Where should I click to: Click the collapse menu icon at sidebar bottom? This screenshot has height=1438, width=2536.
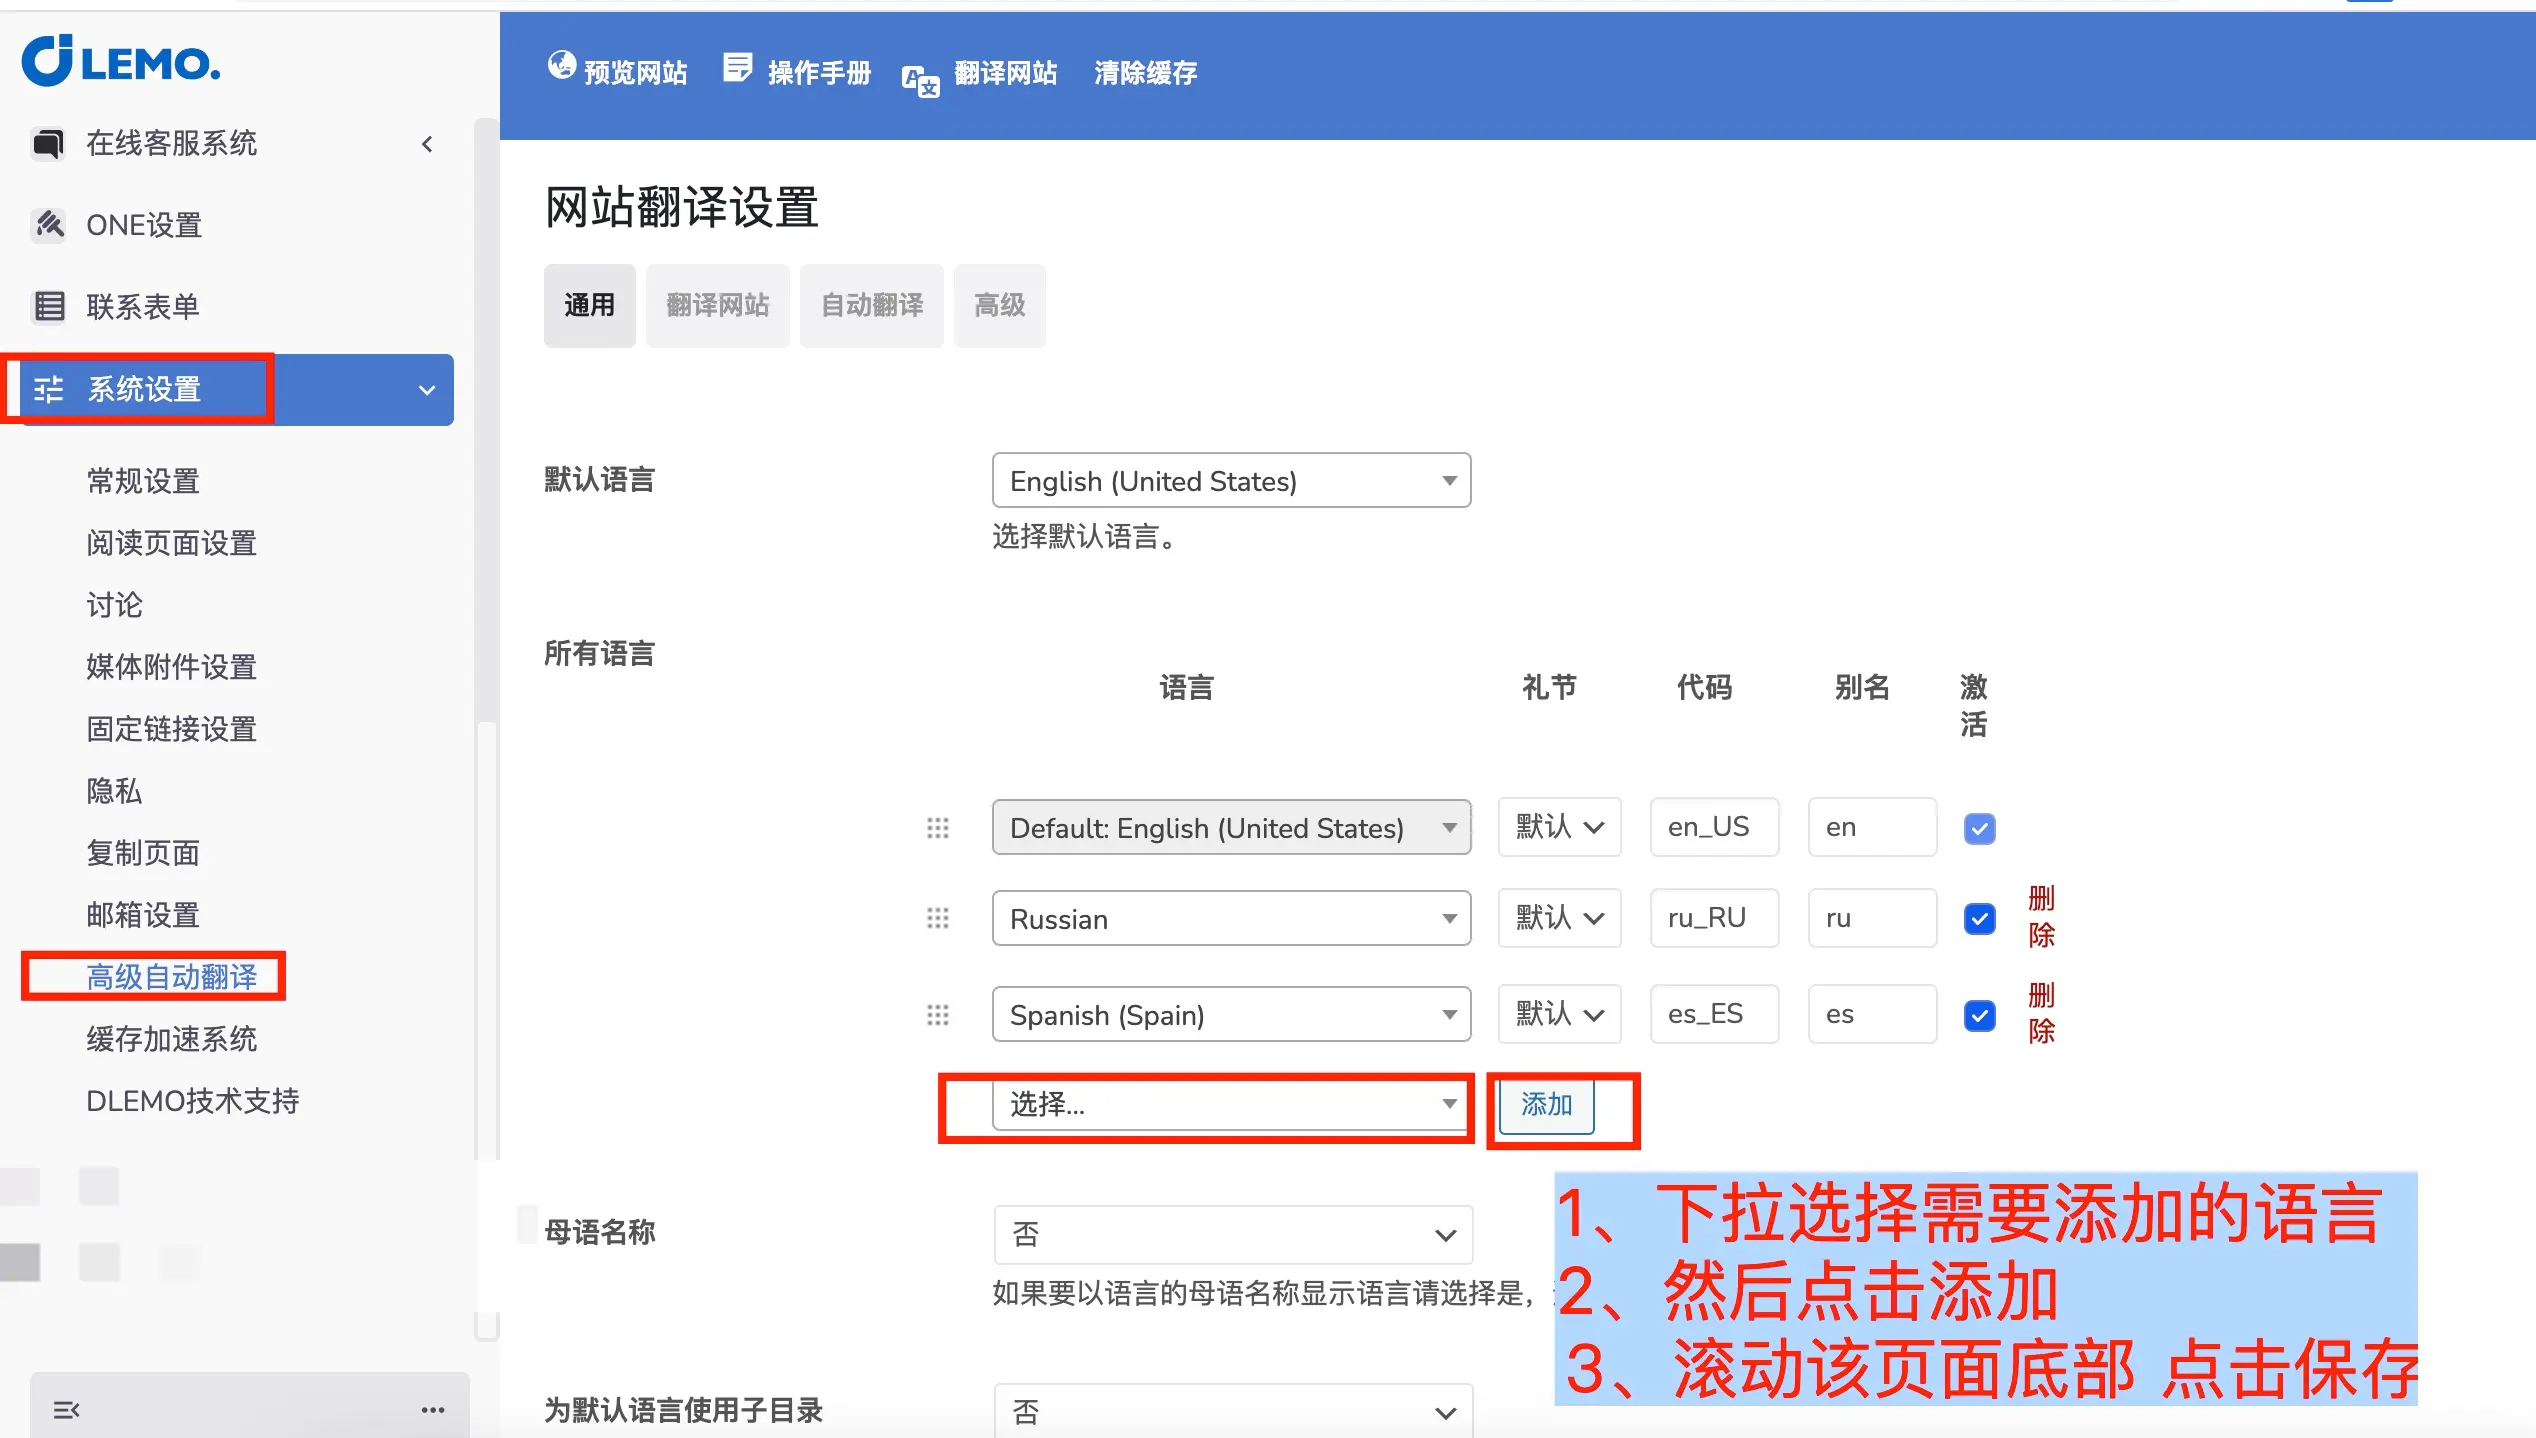66,1410
